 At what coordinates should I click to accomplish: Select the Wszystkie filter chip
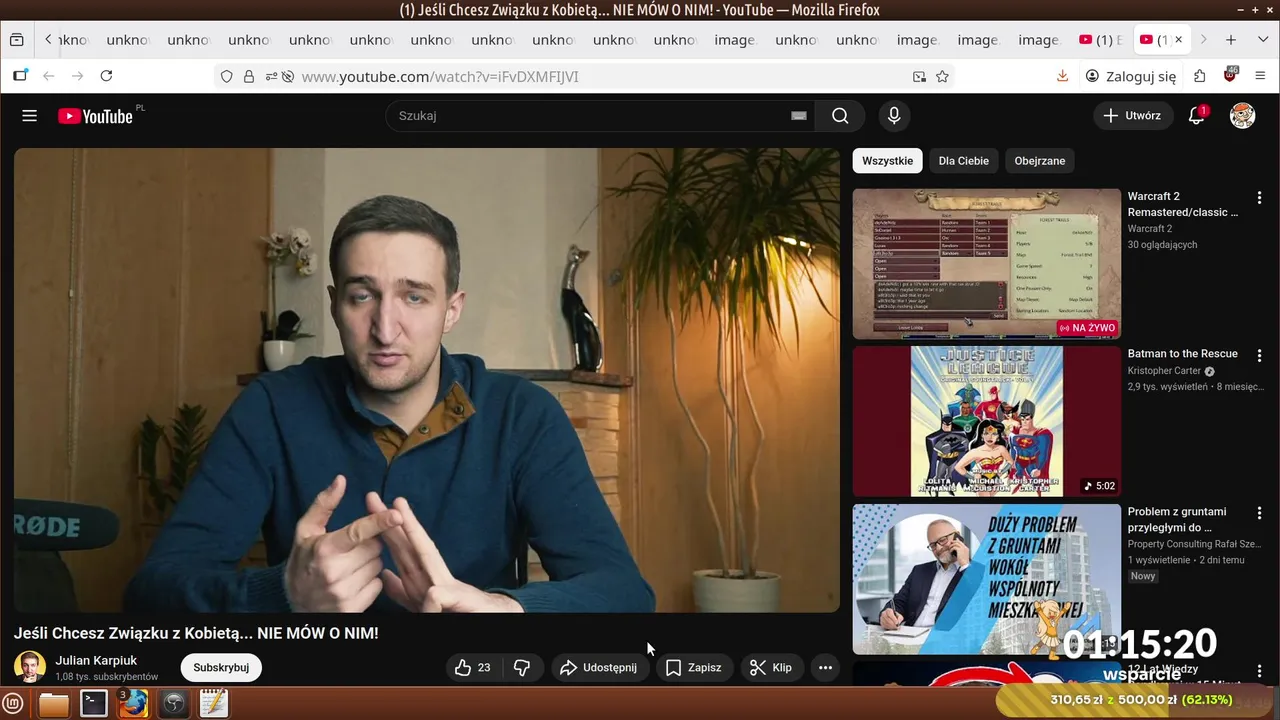(x=887, y=161)
